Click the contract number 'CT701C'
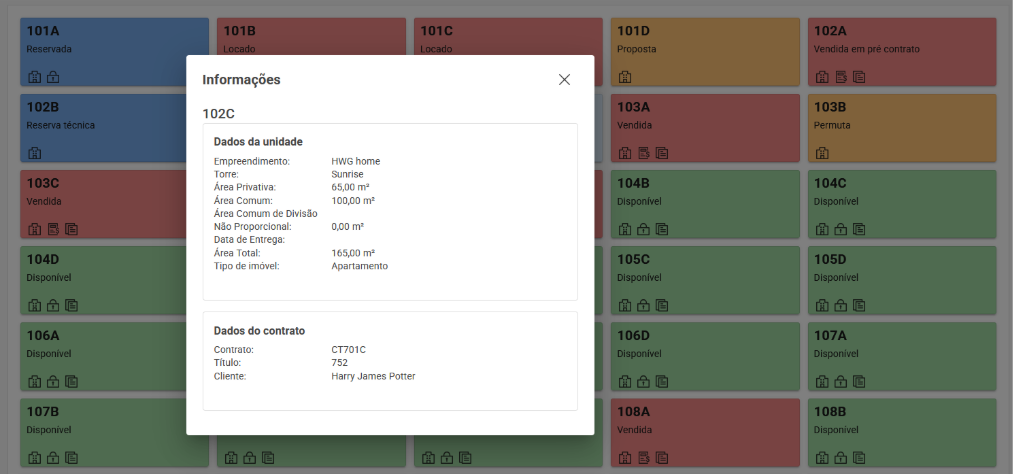 [349, 349]
